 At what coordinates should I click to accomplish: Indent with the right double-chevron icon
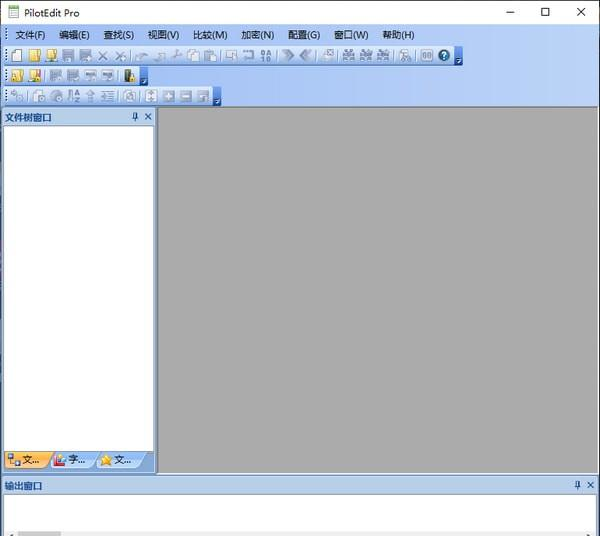click(288, 56)
